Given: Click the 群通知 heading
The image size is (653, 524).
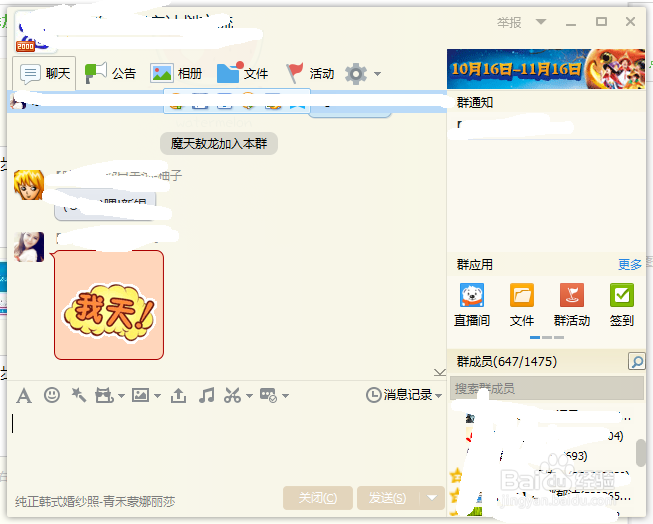Looking at the screenshot, I should click(x=475, y=102).
